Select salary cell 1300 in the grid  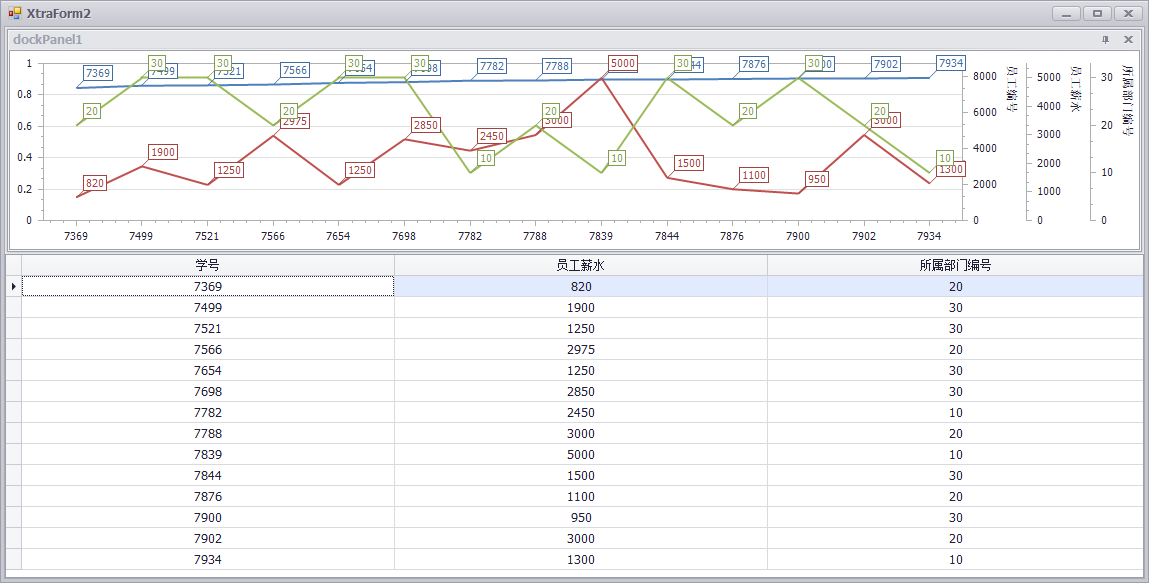click(x=580, y=560)
